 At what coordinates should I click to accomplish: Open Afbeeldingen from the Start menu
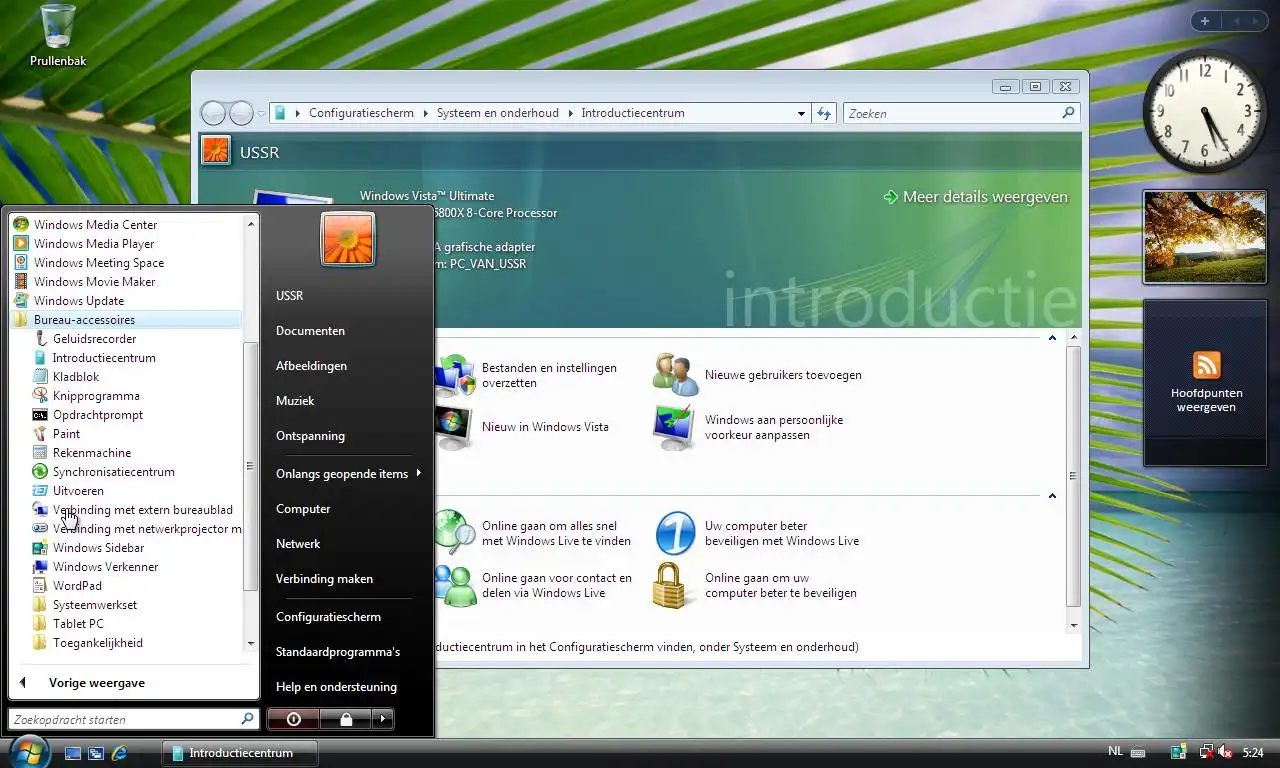tap(312, 366)
